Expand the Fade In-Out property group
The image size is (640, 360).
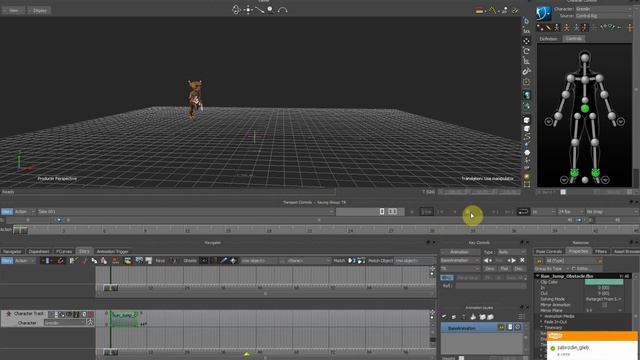542,322
